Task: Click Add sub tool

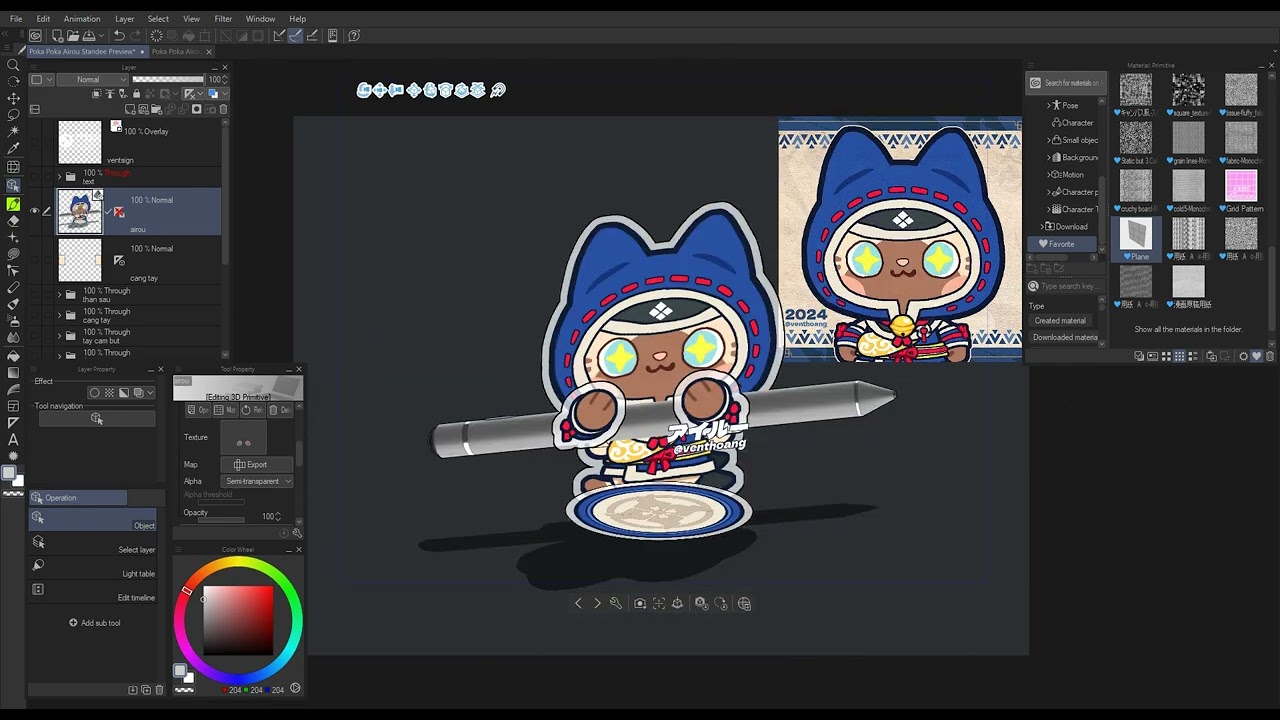Action: point(95,623)
